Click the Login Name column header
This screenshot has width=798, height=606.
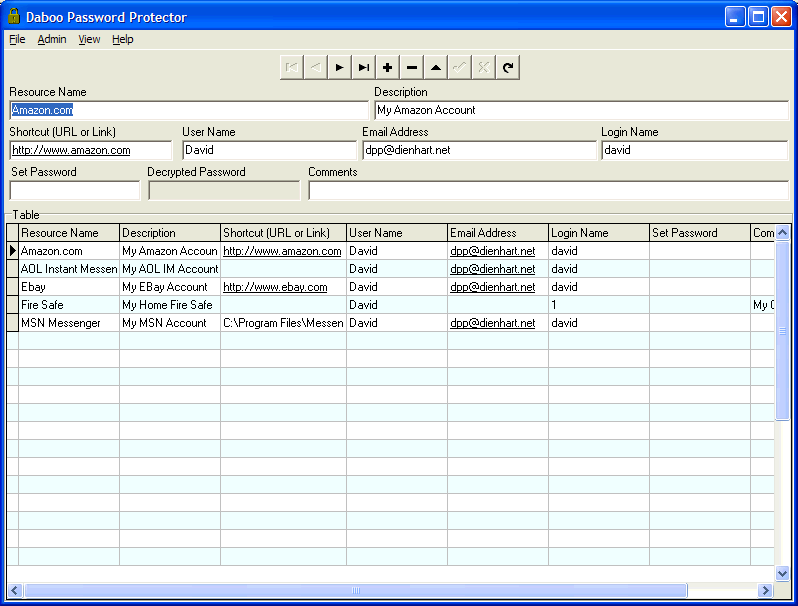[598, 233]
